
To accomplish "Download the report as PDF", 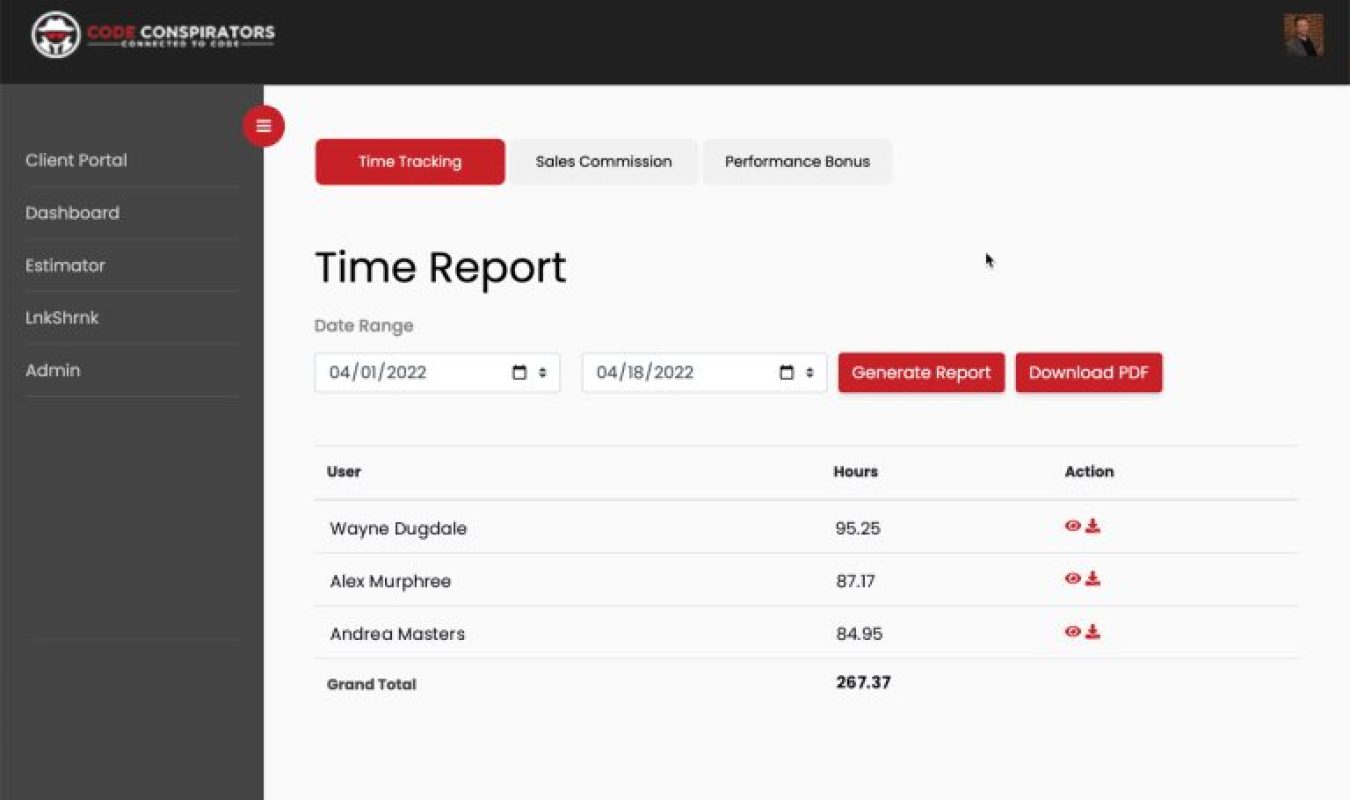I will coord(1089,372).
